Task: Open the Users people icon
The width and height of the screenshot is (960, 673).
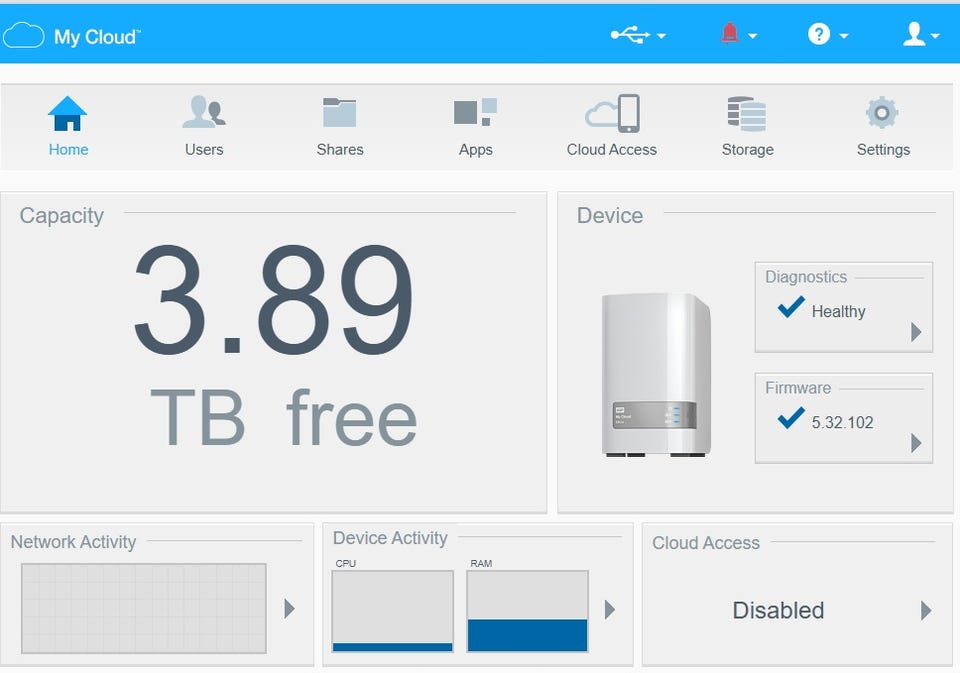Action: pyautogui.click(x=204, y=112)
